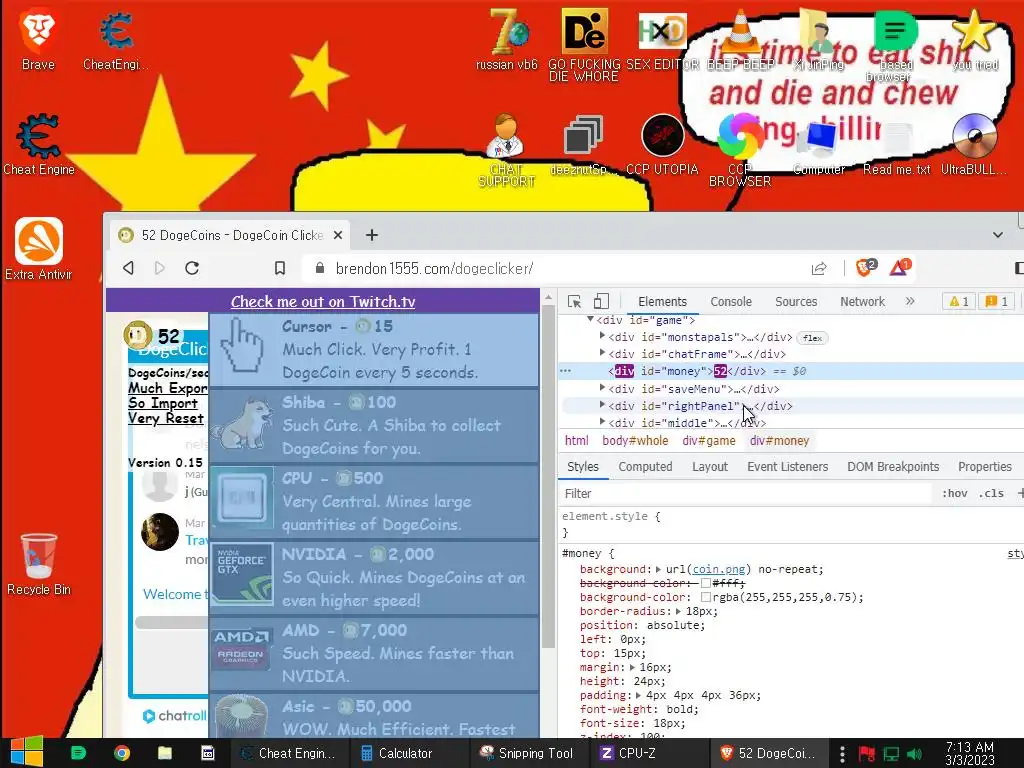Switch to the Elements tab in DevTools
1024x768 pixels.
pos(662,302)
